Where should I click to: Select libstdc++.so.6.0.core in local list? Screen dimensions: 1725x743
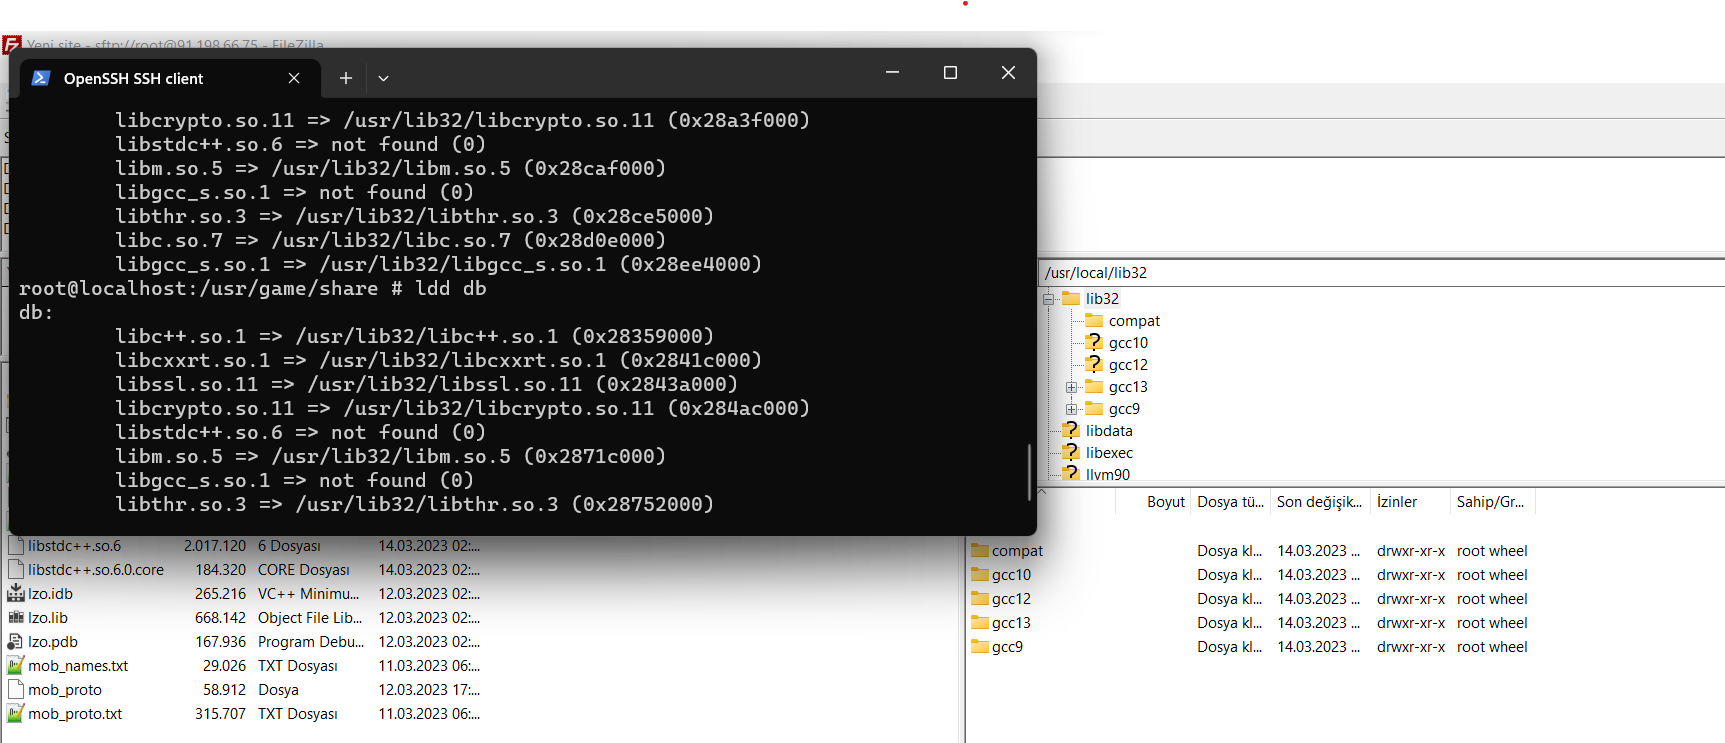pyautogui.click(x=96, y=570)
